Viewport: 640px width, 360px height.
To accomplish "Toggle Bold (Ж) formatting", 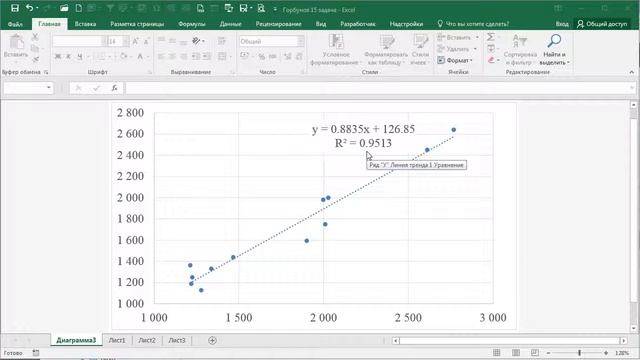I will coord(58,56).
